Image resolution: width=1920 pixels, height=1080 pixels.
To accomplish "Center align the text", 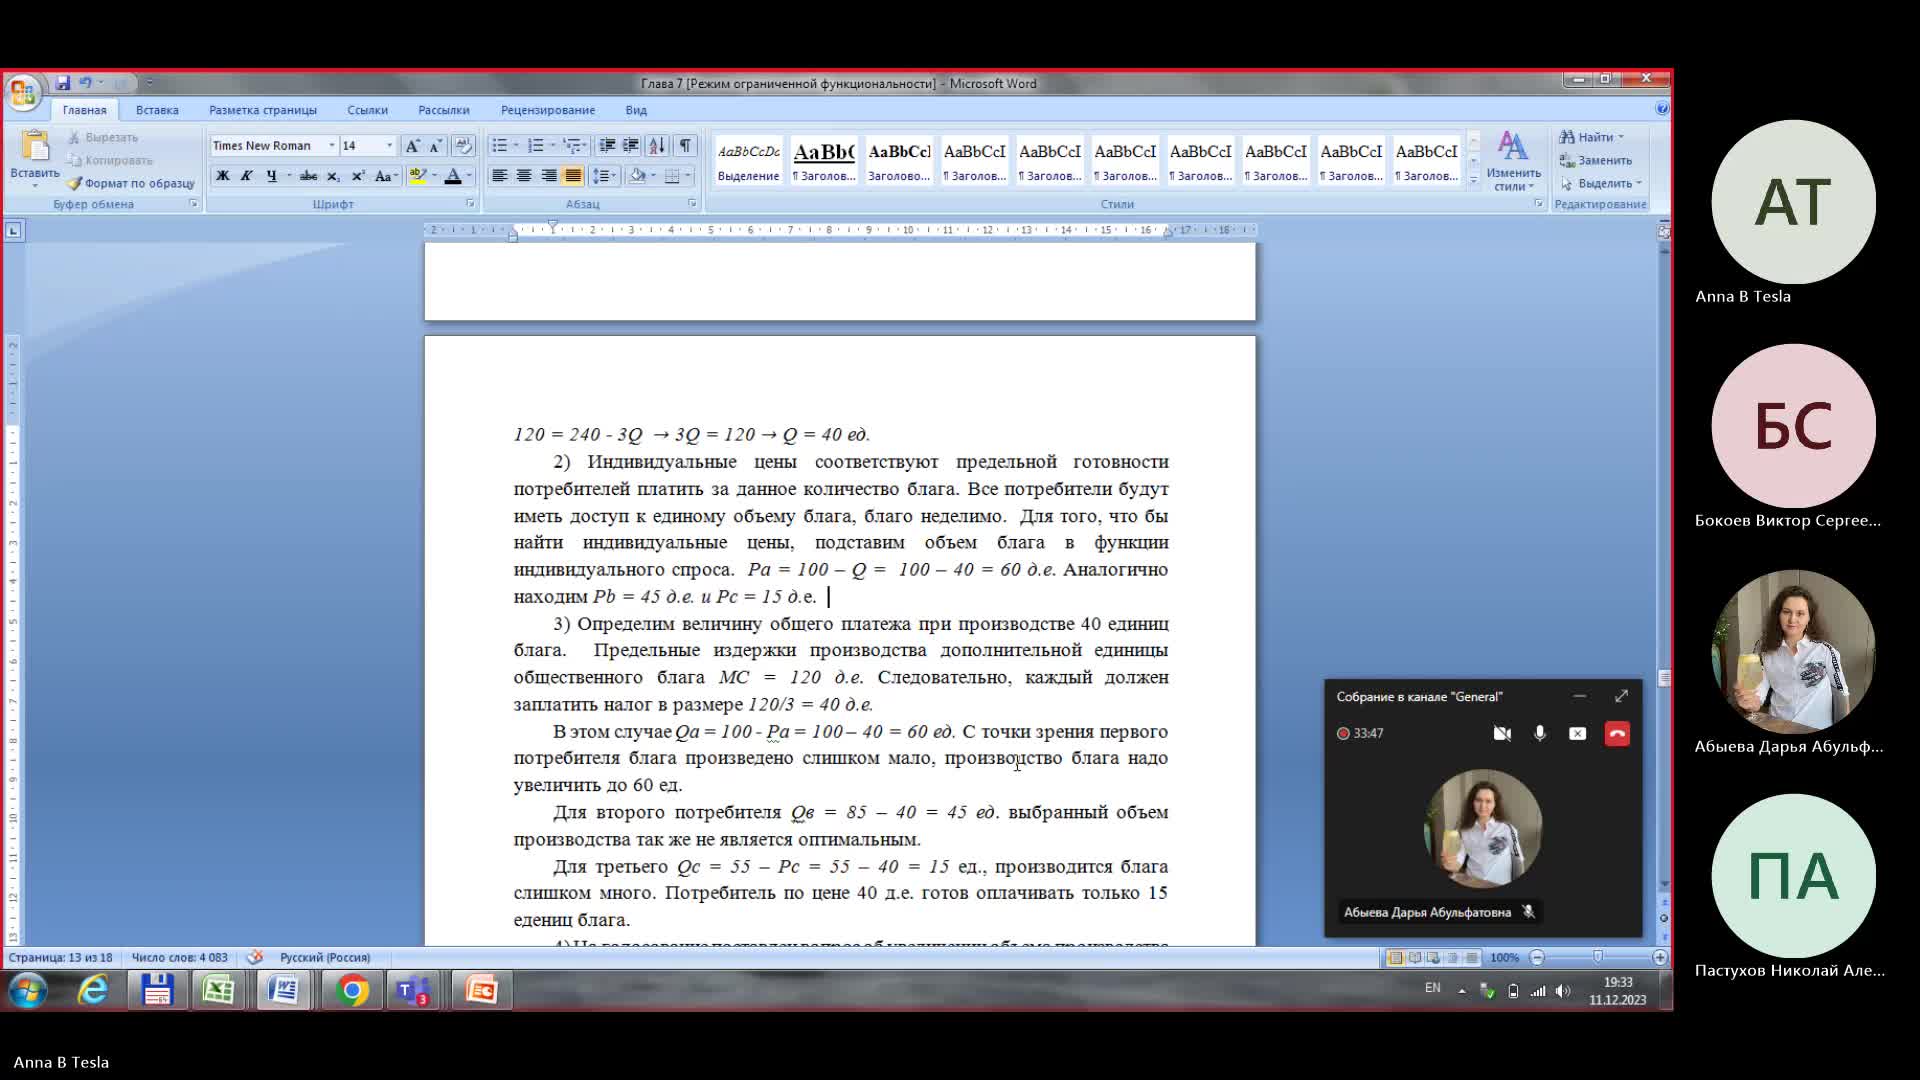I will [524, 176].
